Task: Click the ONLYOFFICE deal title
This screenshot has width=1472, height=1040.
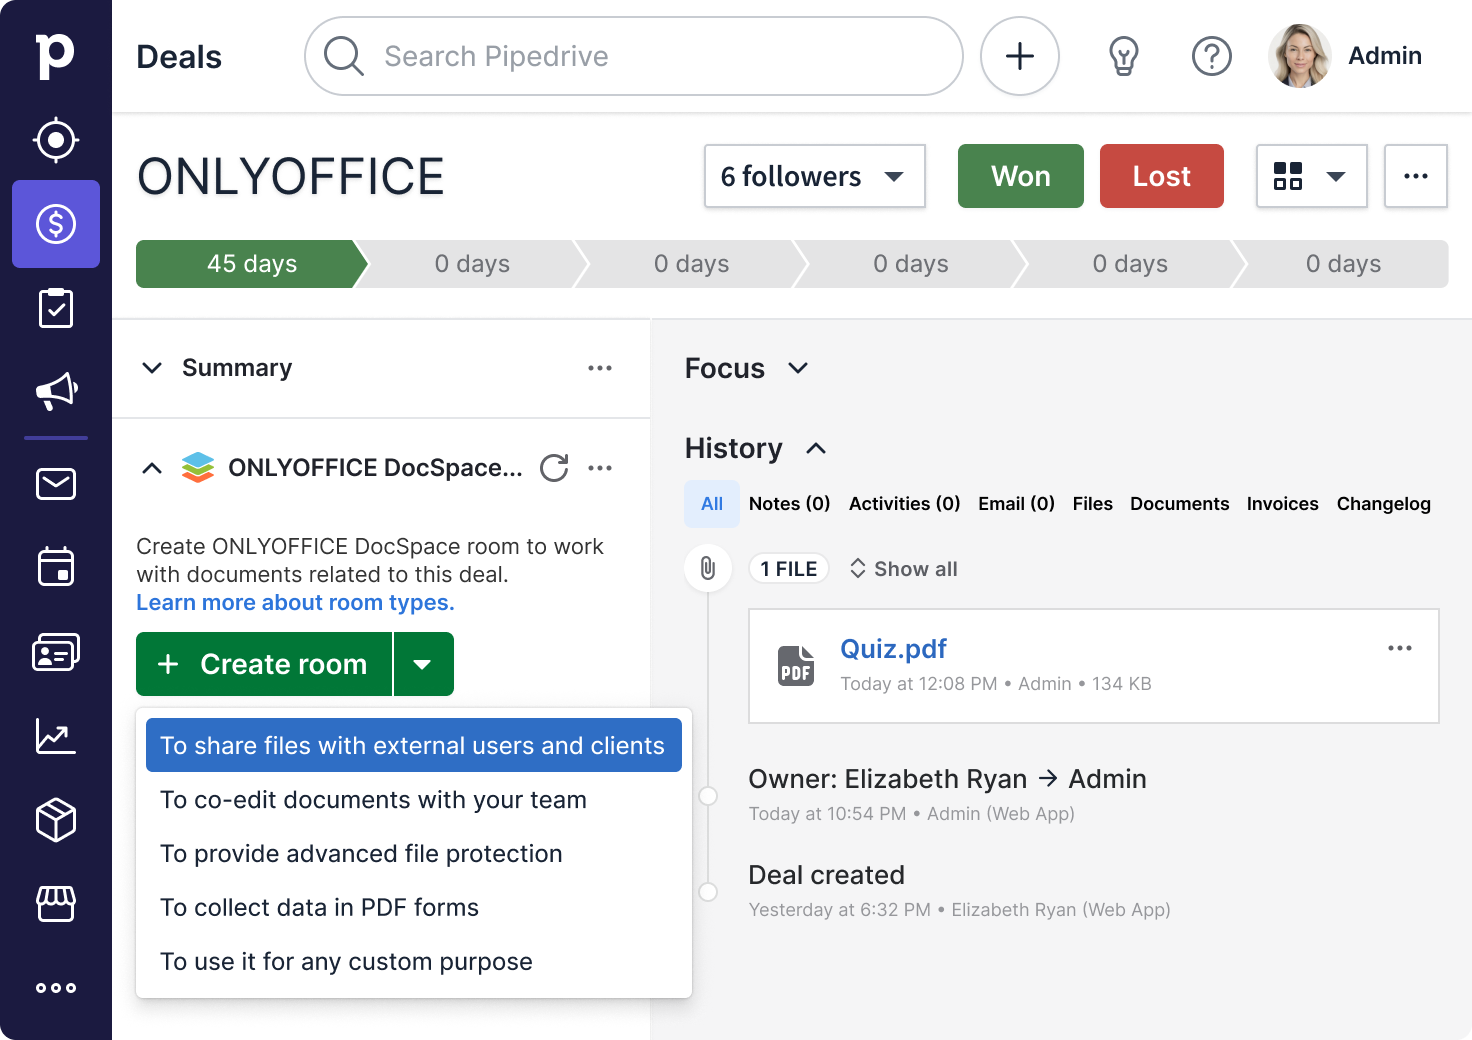Action: (291, 177)
